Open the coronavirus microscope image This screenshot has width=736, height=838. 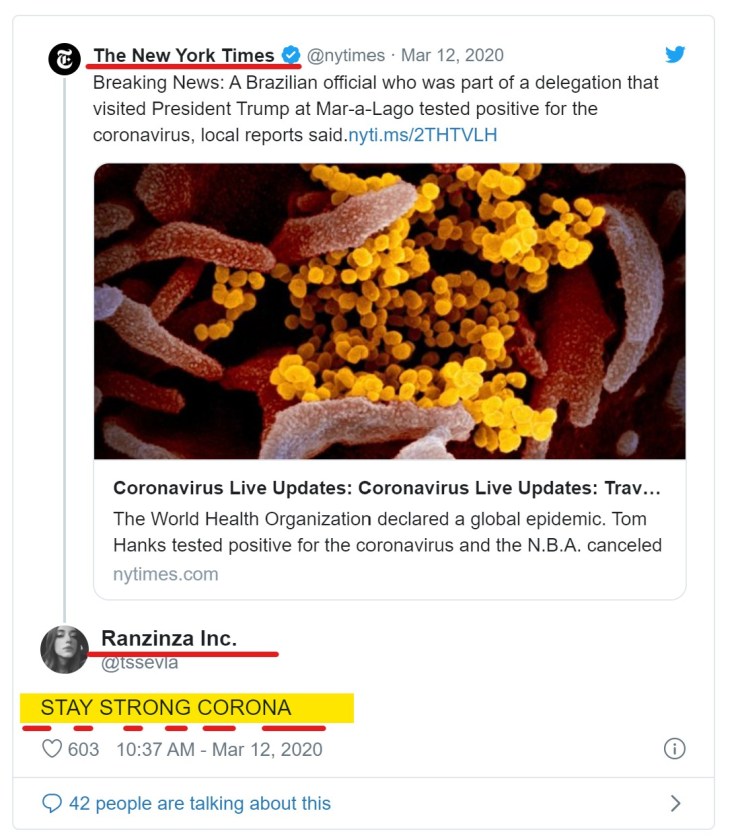pos(390,311)
